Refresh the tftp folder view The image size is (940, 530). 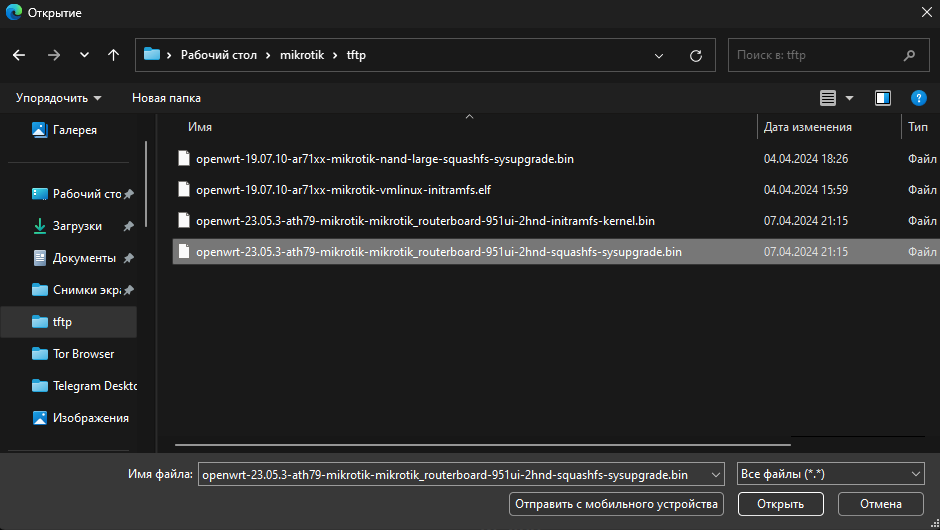696,56
